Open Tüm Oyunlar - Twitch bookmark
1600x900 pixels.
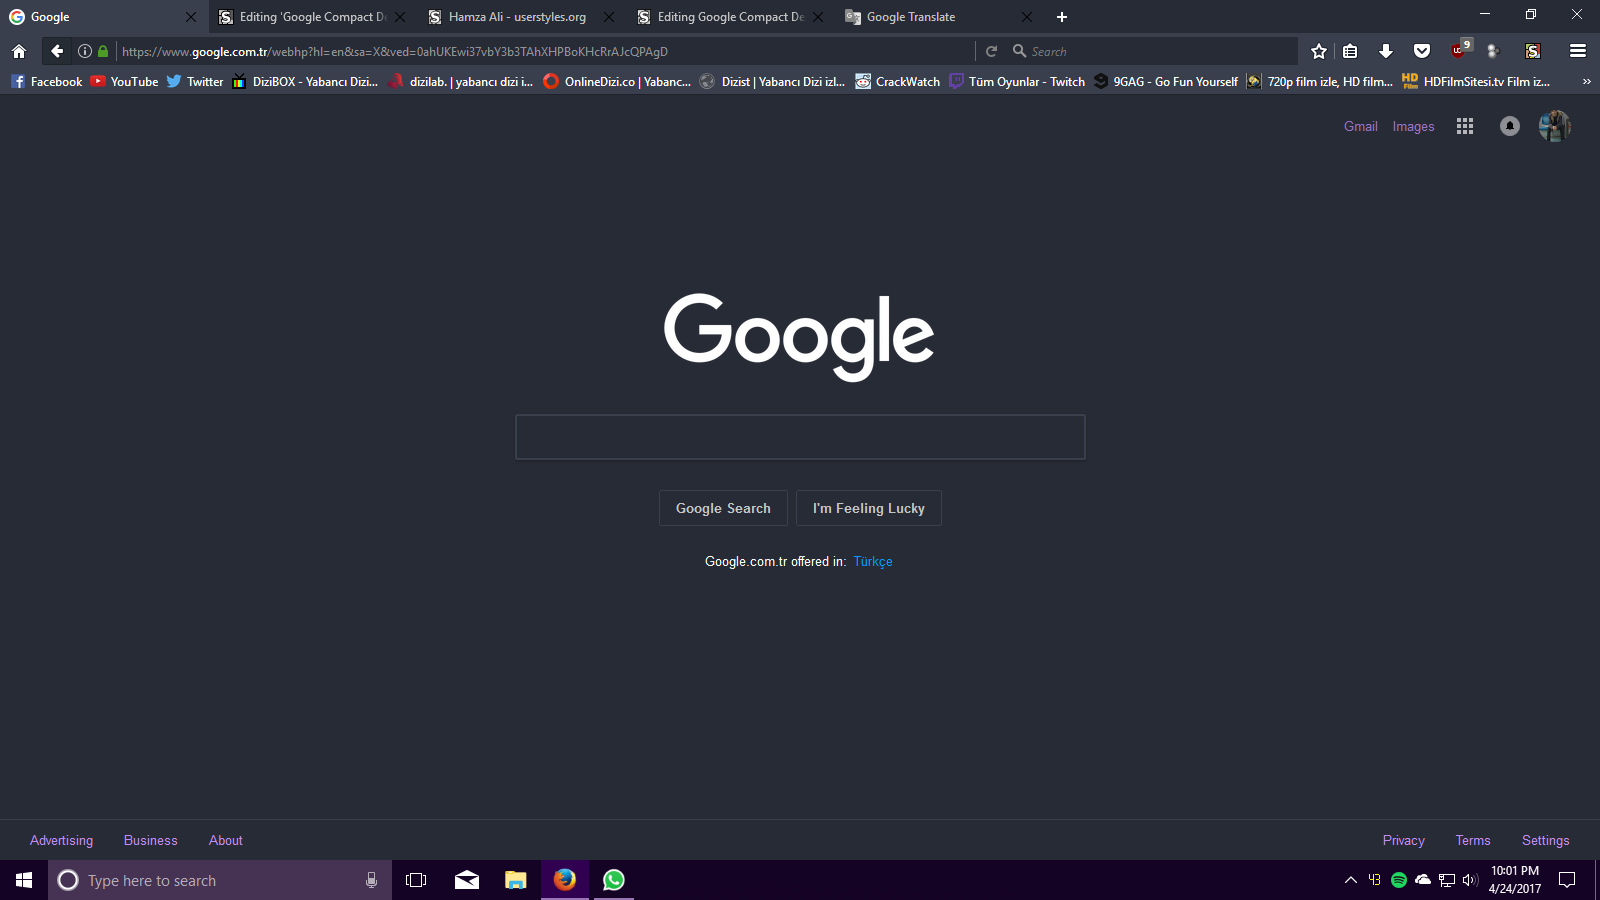point(1017,82)
